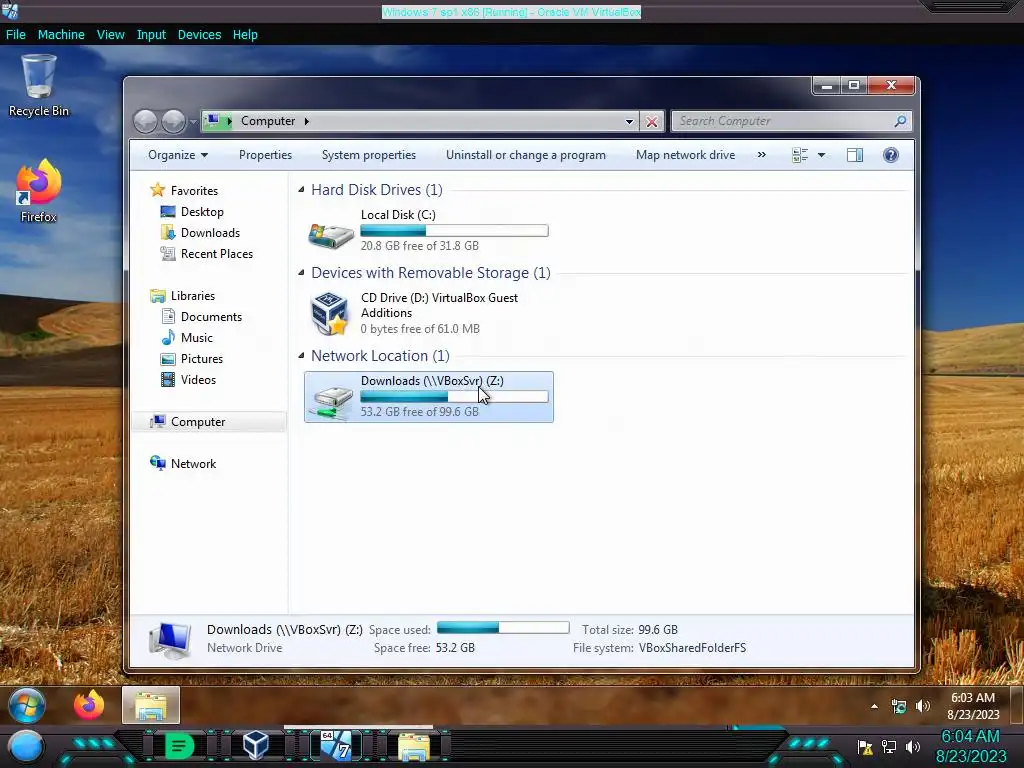Show hidden icons in guest system tray
The width and height of the screenshot is (1024, 768).
coord(874,706)
